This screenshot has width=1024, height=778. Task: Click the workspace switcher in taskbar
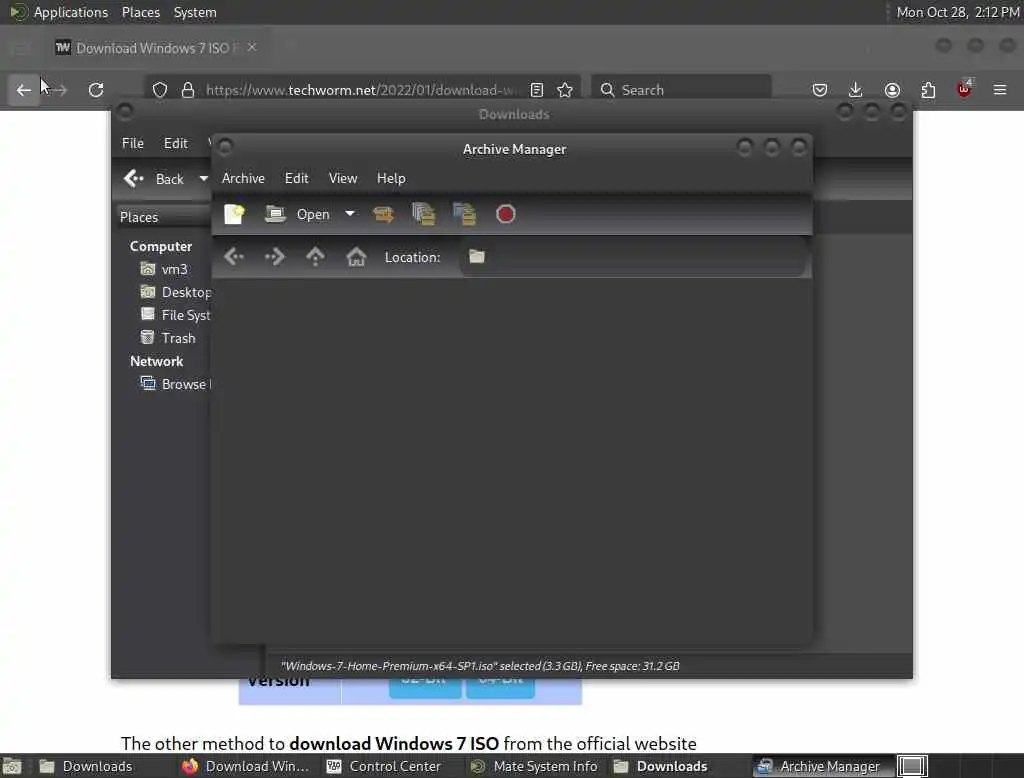[912, 766]
